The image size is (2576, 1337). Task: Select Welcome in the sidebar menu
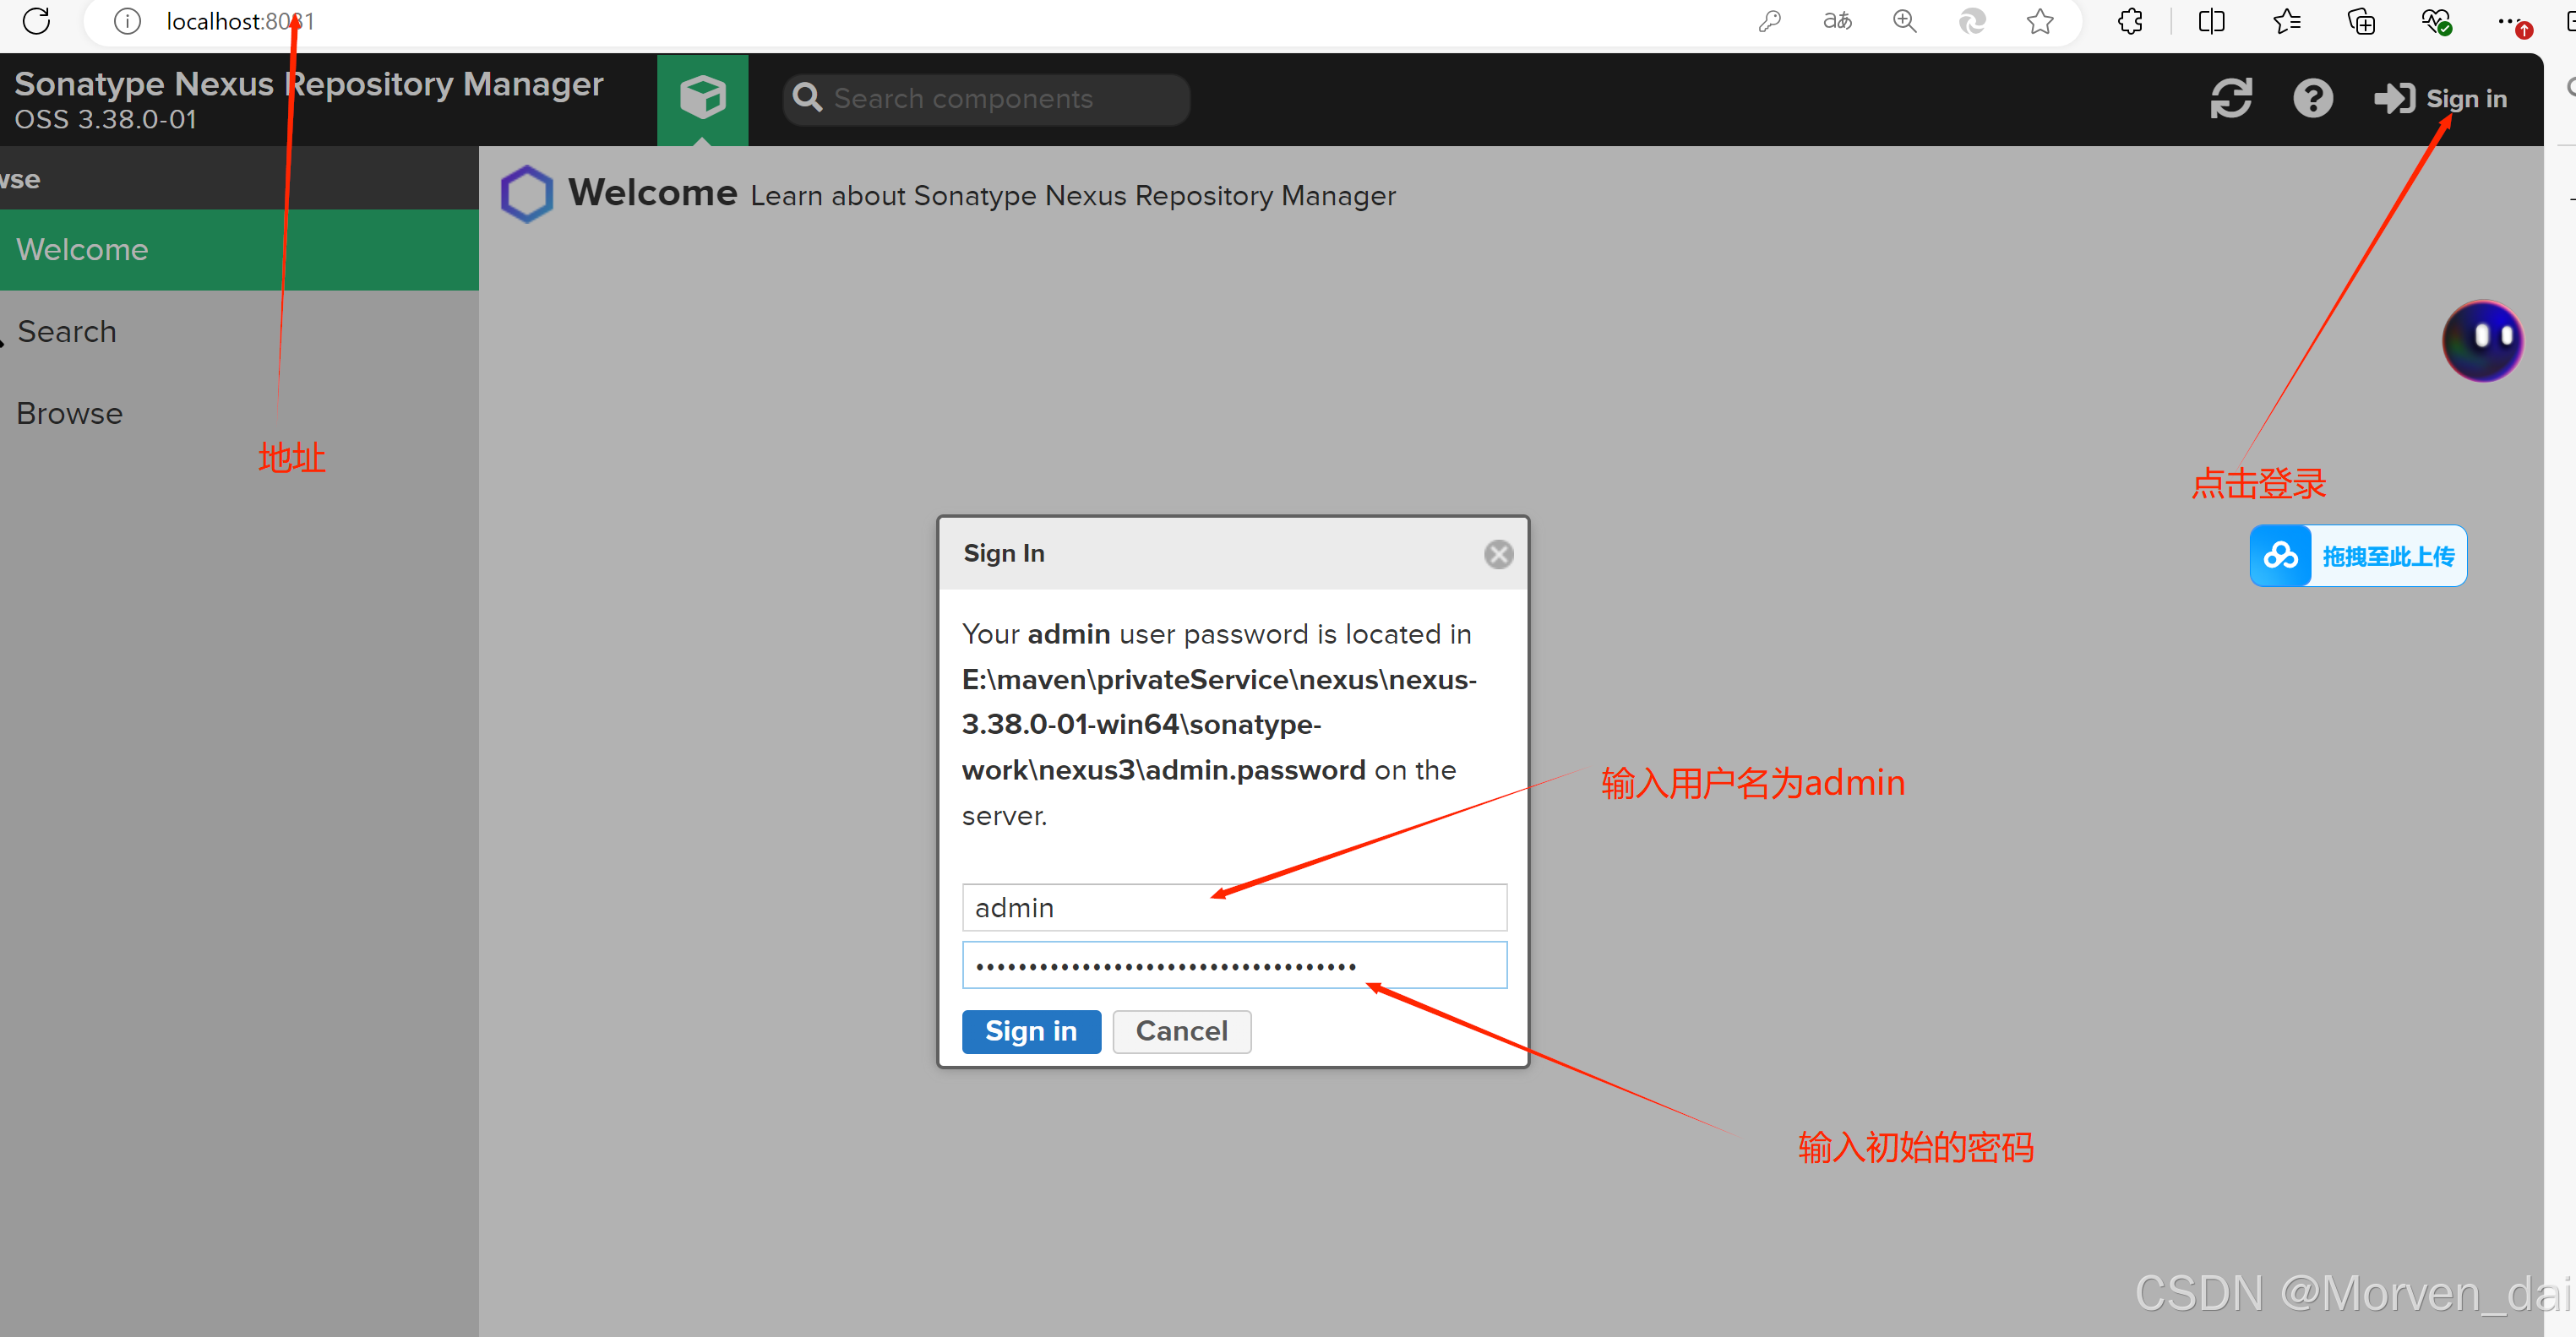pyautogui.click(x=82, y=250)
